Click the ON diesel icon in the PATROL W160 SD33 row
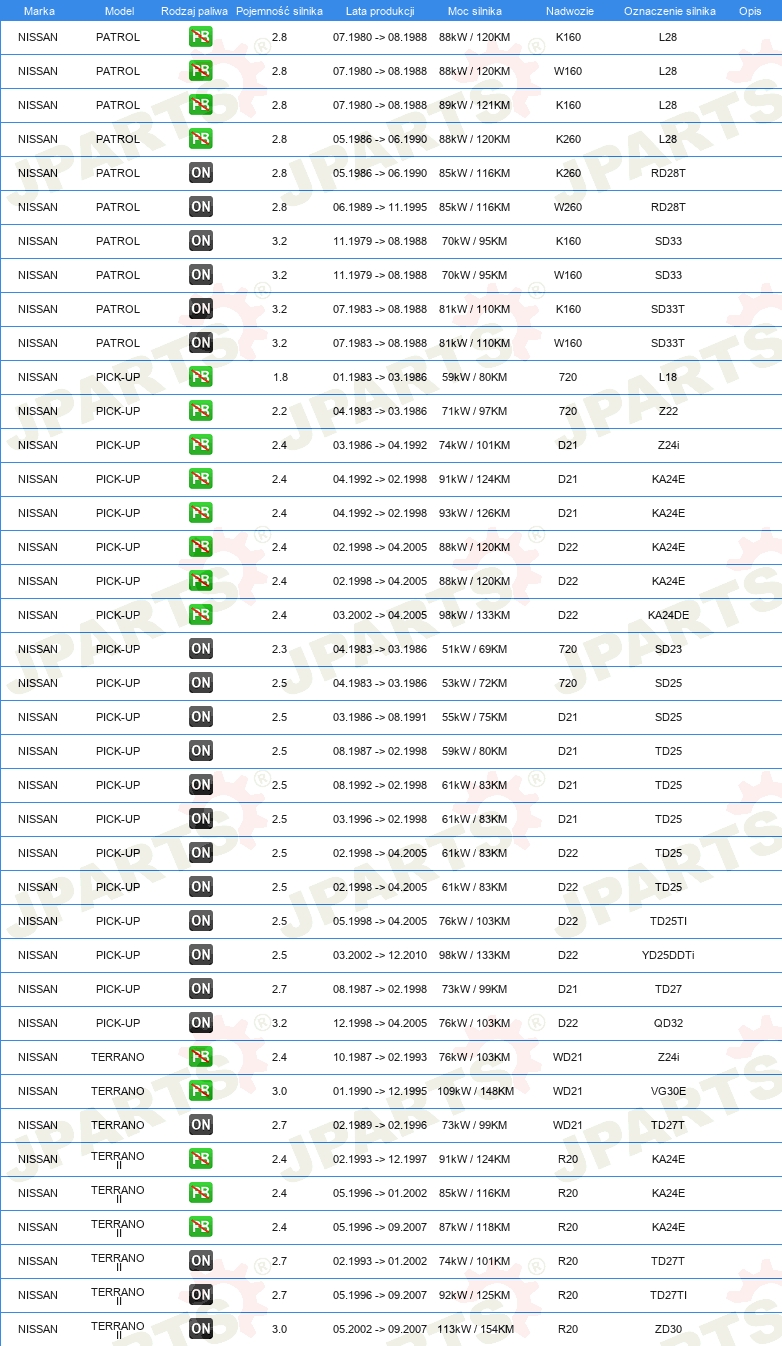This screenshot has height=1346, width=782. (201, 275)
